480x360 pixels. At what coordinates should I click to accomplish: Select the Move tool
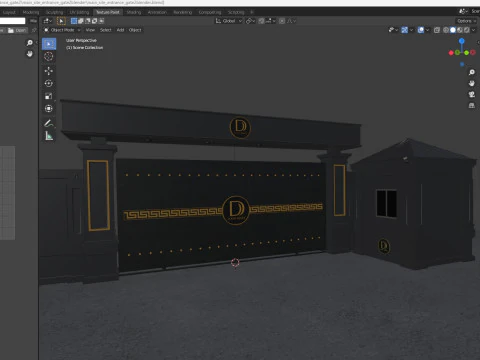(49, 71)
